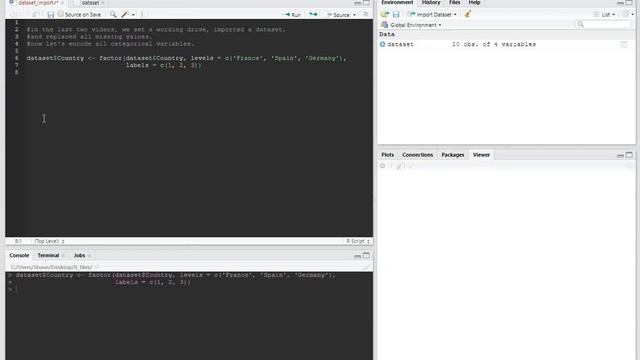The image size is (640, 360).
Task: Open the Files tab
Action: 454,2
